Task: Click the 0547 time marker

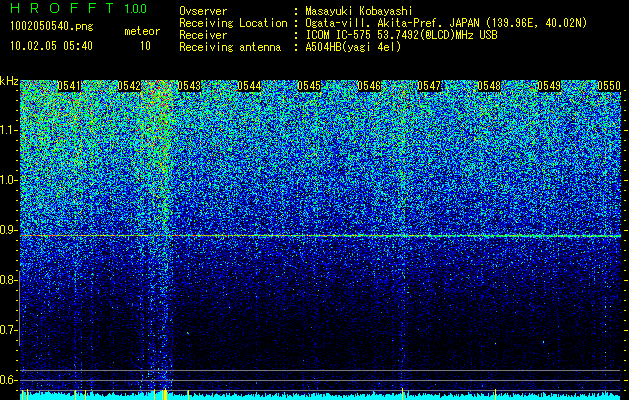Action: click(x=429, y=86)
